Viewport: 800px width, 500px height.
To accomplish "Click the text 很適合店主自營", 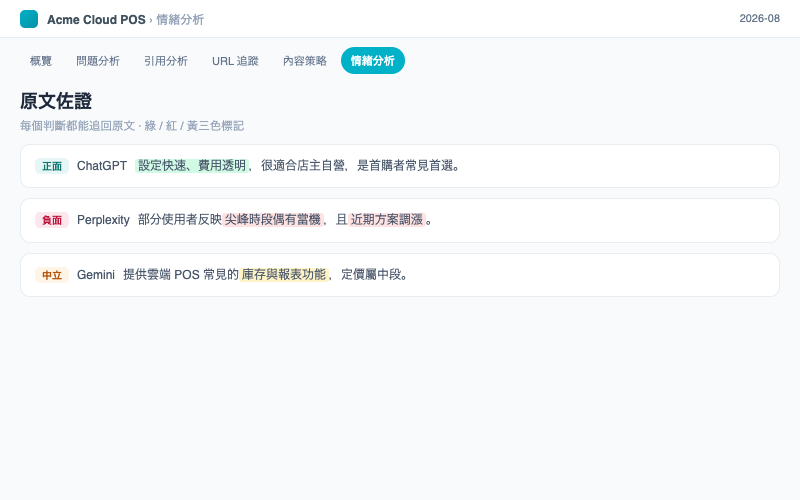I will [303, 166].
